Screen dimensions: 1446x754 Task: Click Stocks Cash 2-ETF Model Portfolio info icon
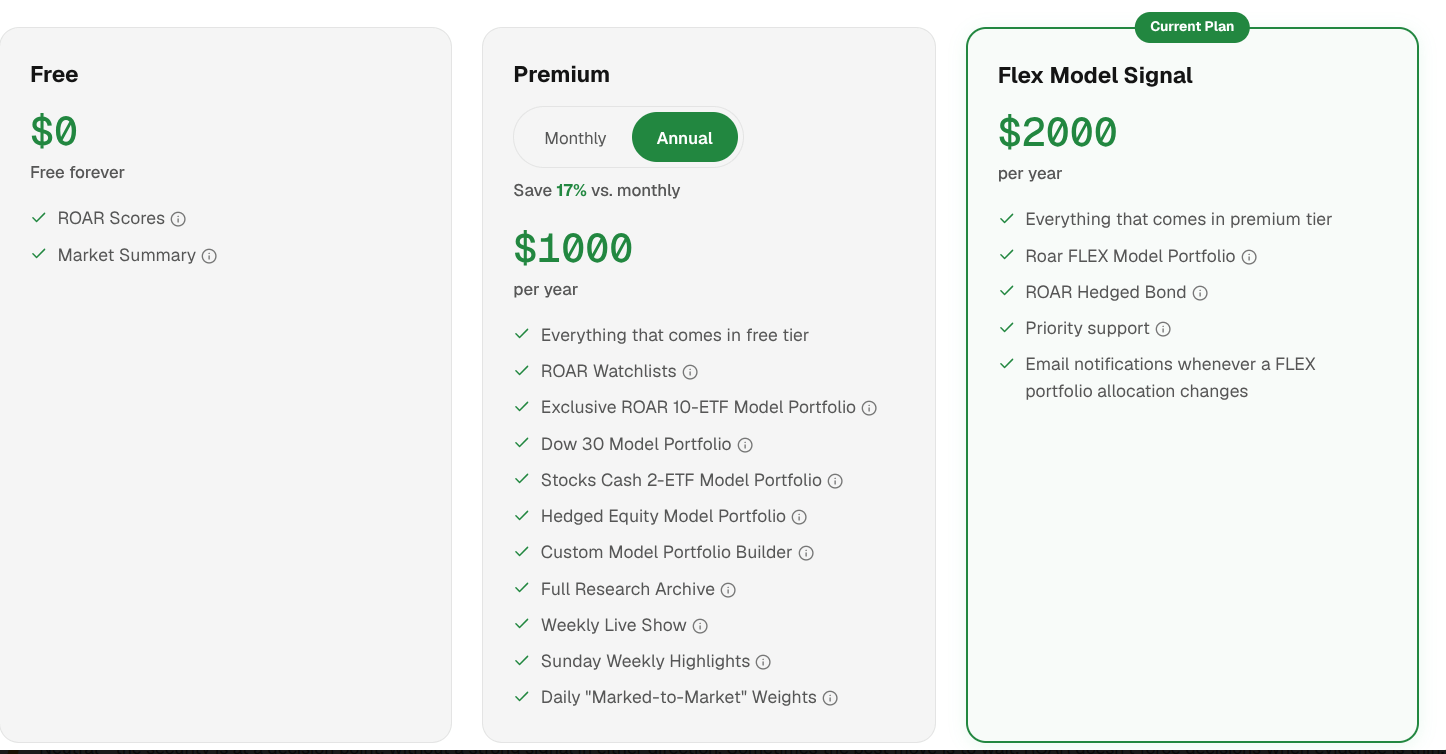835,481
